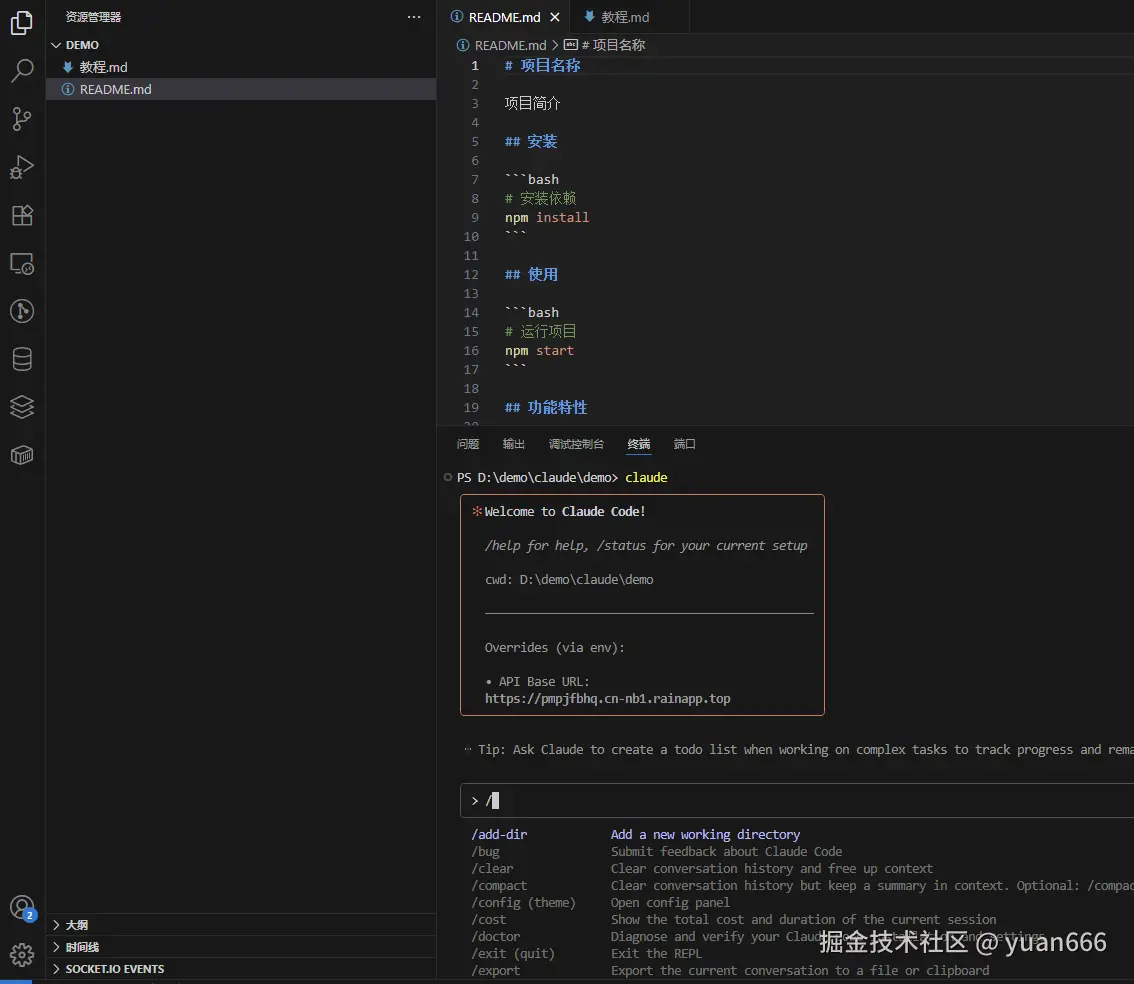Open the Database activity icon

(22, 359)
